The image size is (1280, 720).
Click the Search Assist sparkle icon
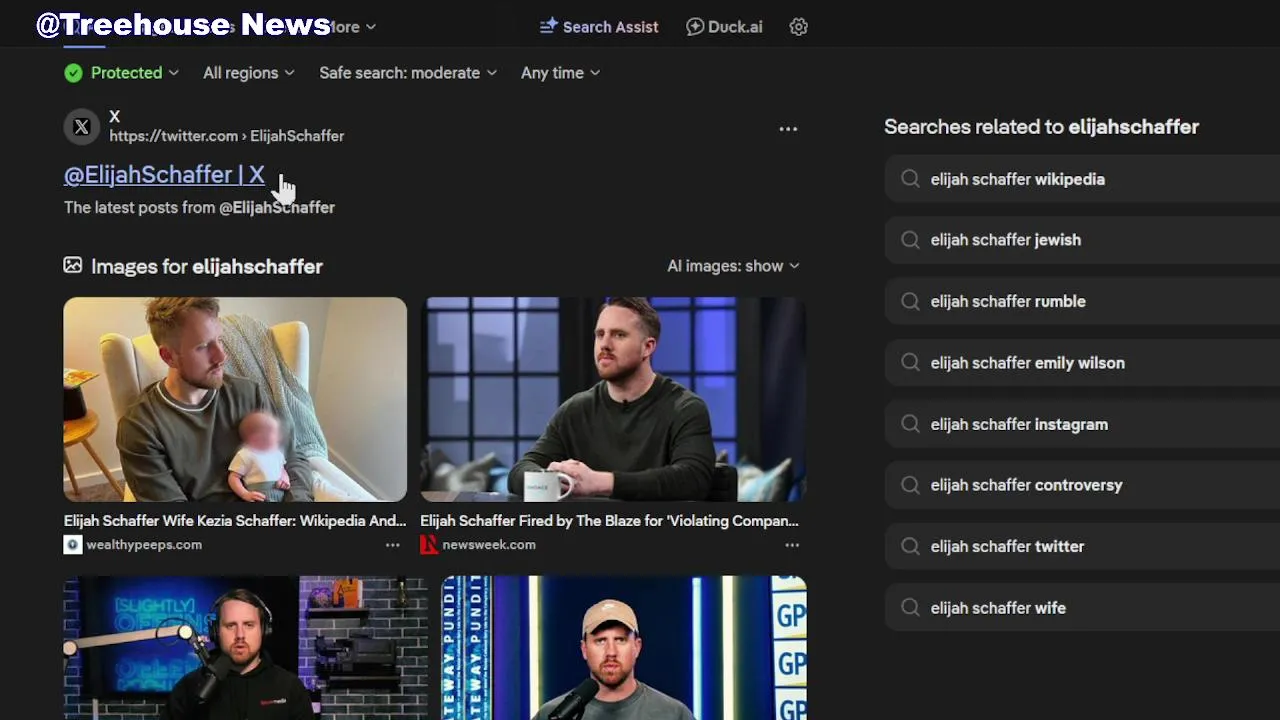coord(548,27)
